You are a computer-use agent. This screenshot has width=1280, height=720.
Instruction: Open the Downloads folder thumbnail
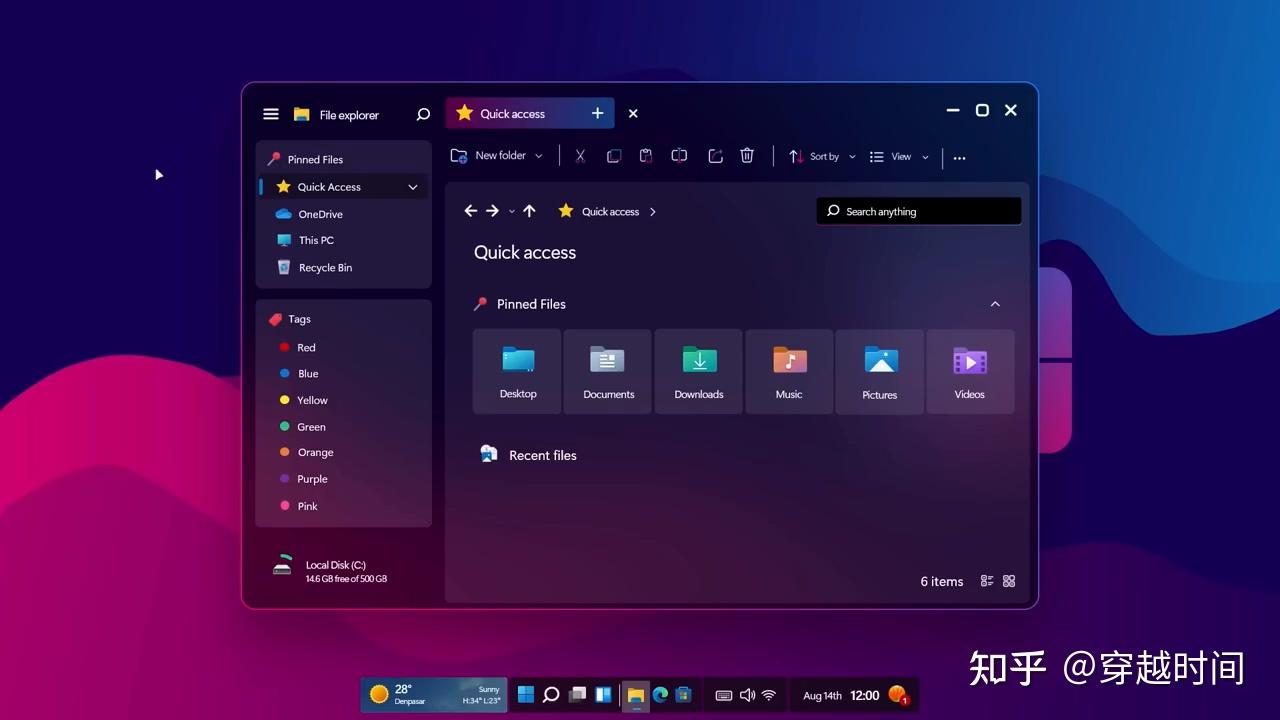coord(698,370)
